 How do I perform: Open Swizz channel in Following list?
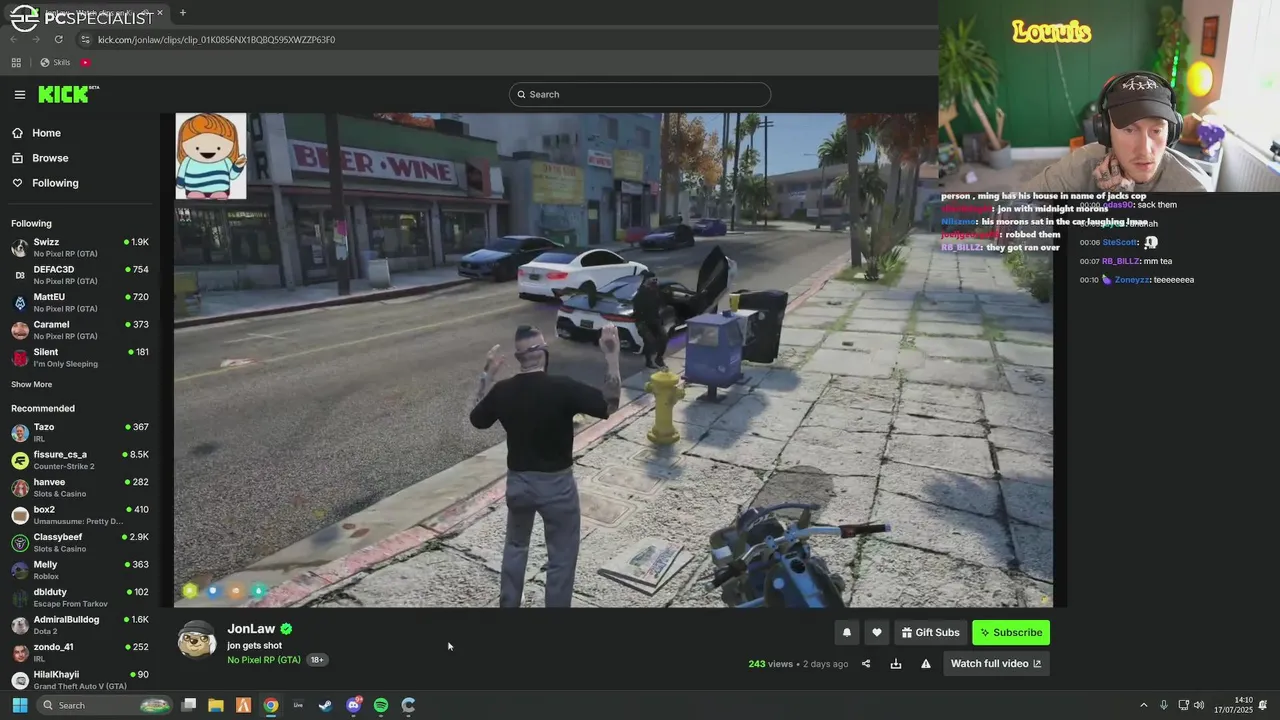pyautogui.click(x=80, y=248)
